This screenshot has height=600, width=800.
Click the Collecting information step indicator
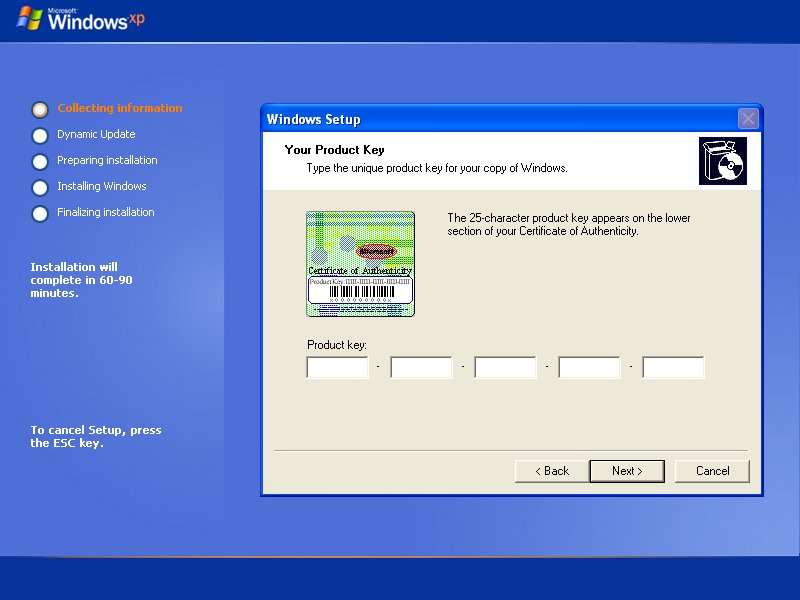coord(40,109)
